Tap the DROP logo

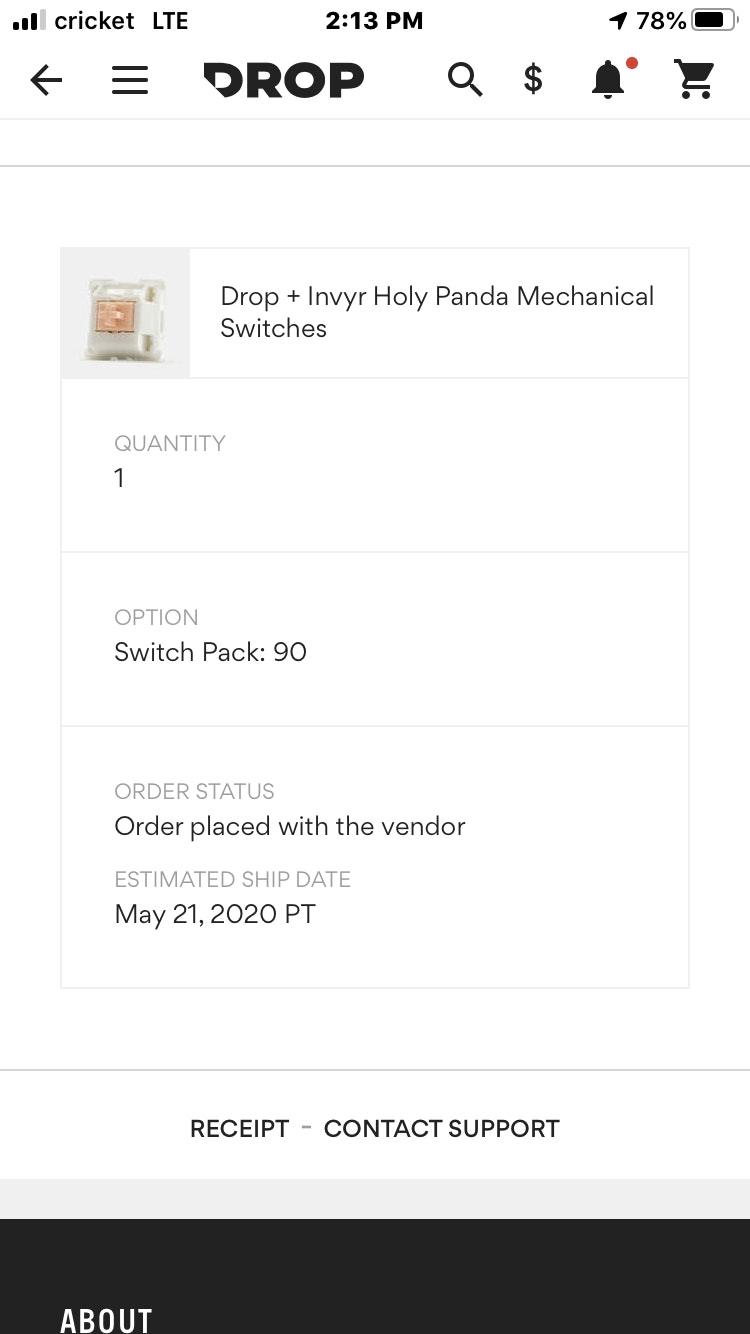pos(284,80)
